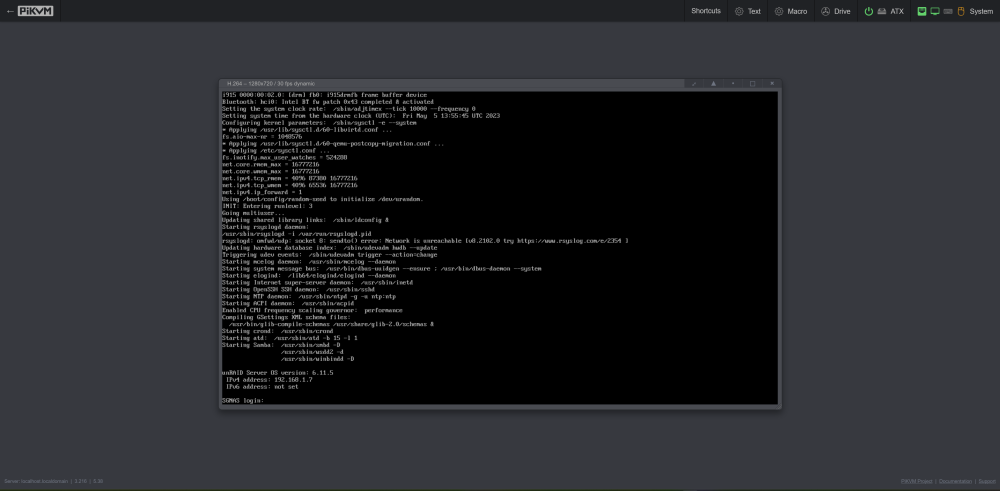Screen dimensions: 1000x491
Task: Click the small dot icon in stream header
Action: (x=733, y=84)
